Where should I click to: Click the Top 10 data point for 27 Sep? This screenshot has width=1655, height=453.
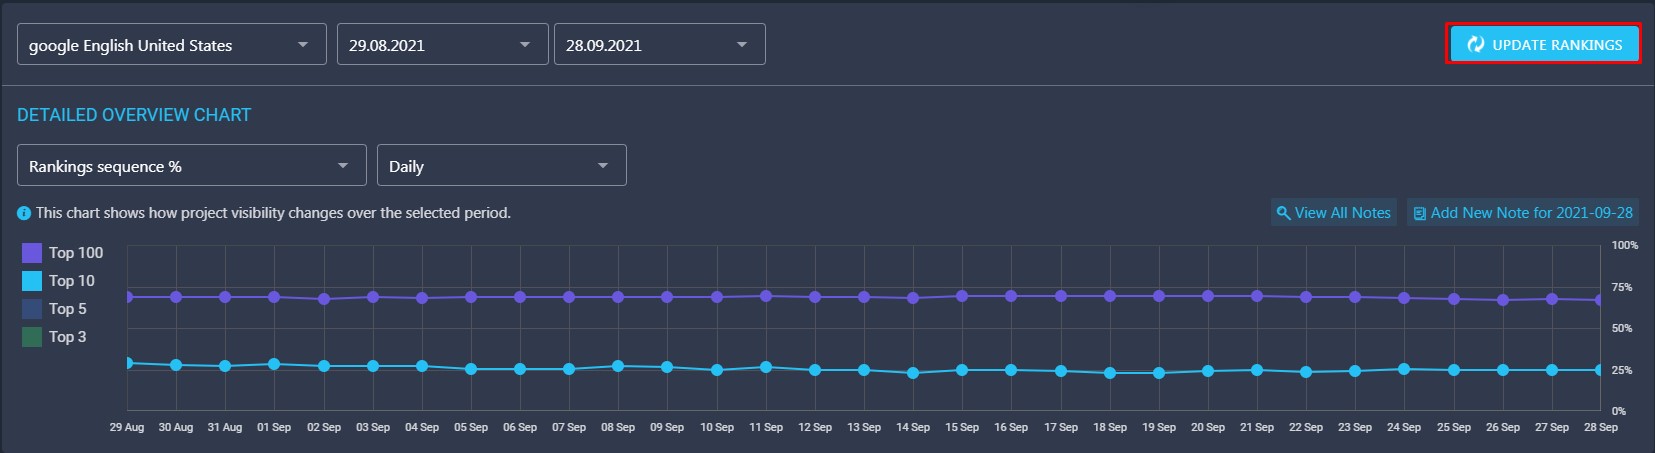click(1552, 370)
